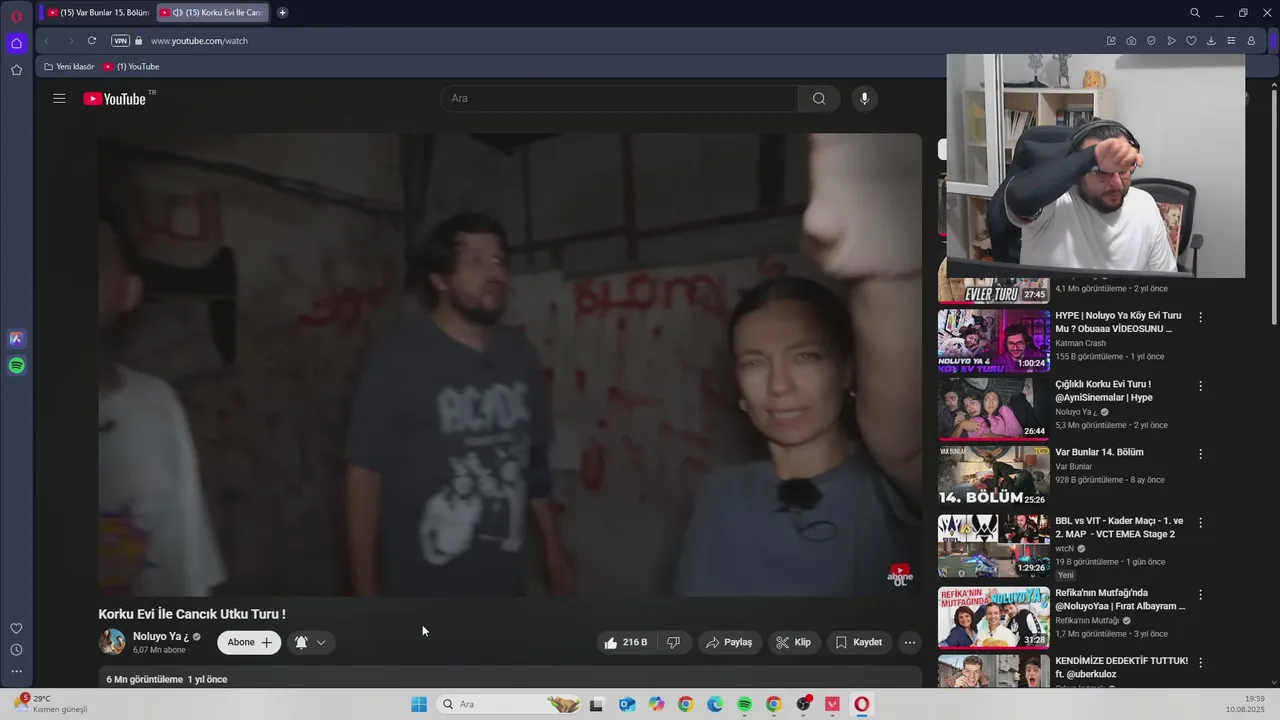Image resolution: width=1280 pixels, height=720 pixels.
Task: Take a snapshot with Opera camera icon
Action: 1131,41
